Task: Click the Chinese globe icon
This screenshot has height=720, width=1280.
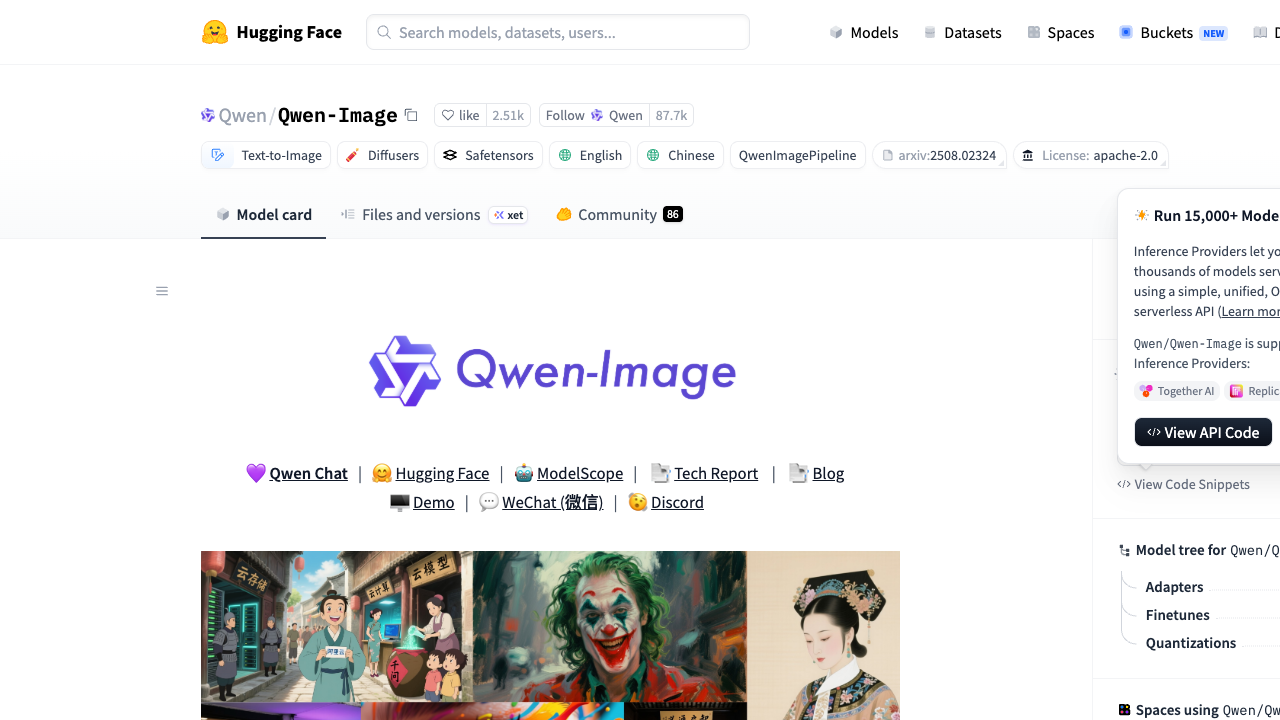Action: [653, 155]
